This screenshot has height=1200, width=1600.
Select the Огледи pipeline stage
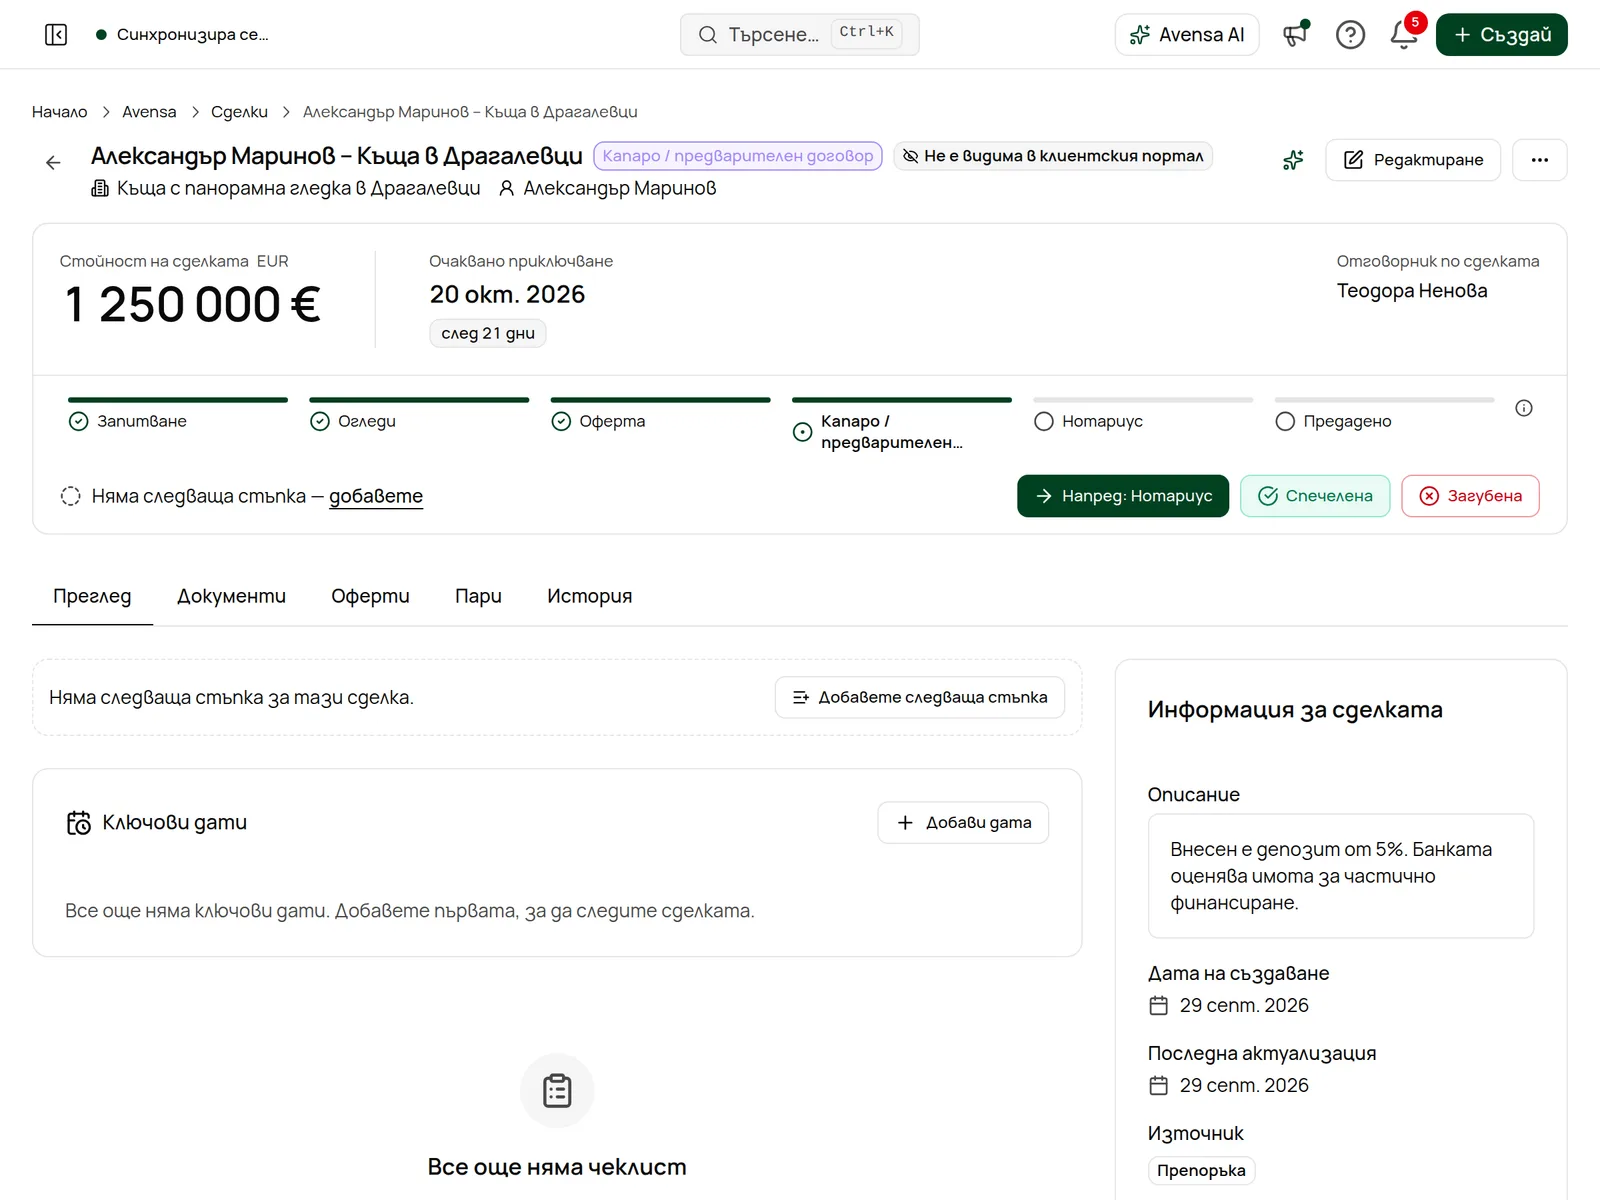pos(419,417)
